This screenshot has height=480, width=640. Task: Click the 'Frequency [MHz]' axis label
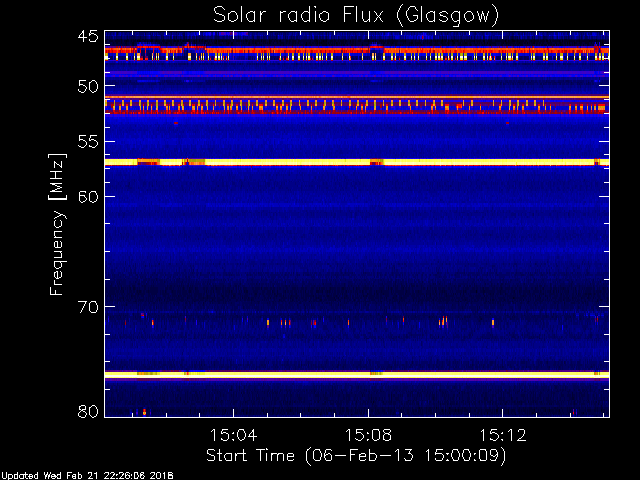point(57,224)
